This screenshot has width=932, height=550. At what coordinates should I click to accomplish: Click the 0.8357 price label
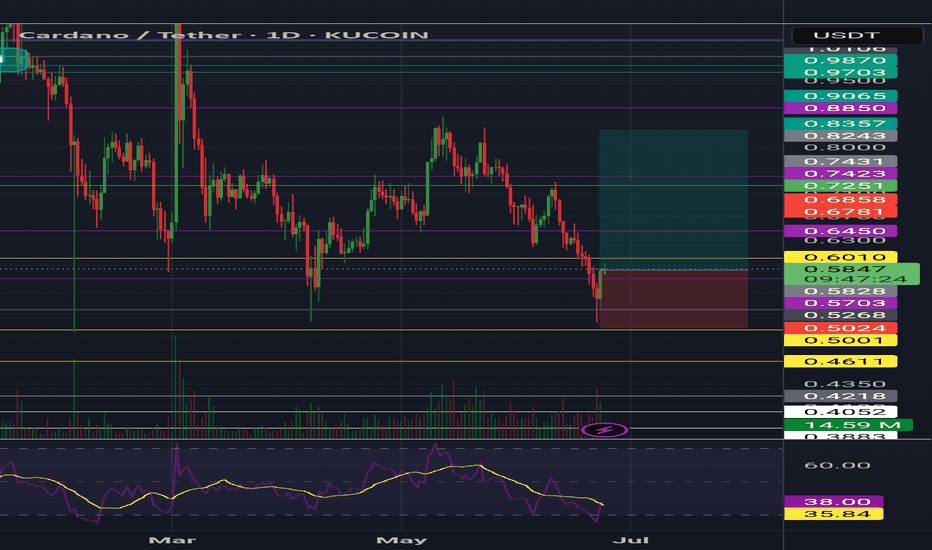[x=840, y=124]
